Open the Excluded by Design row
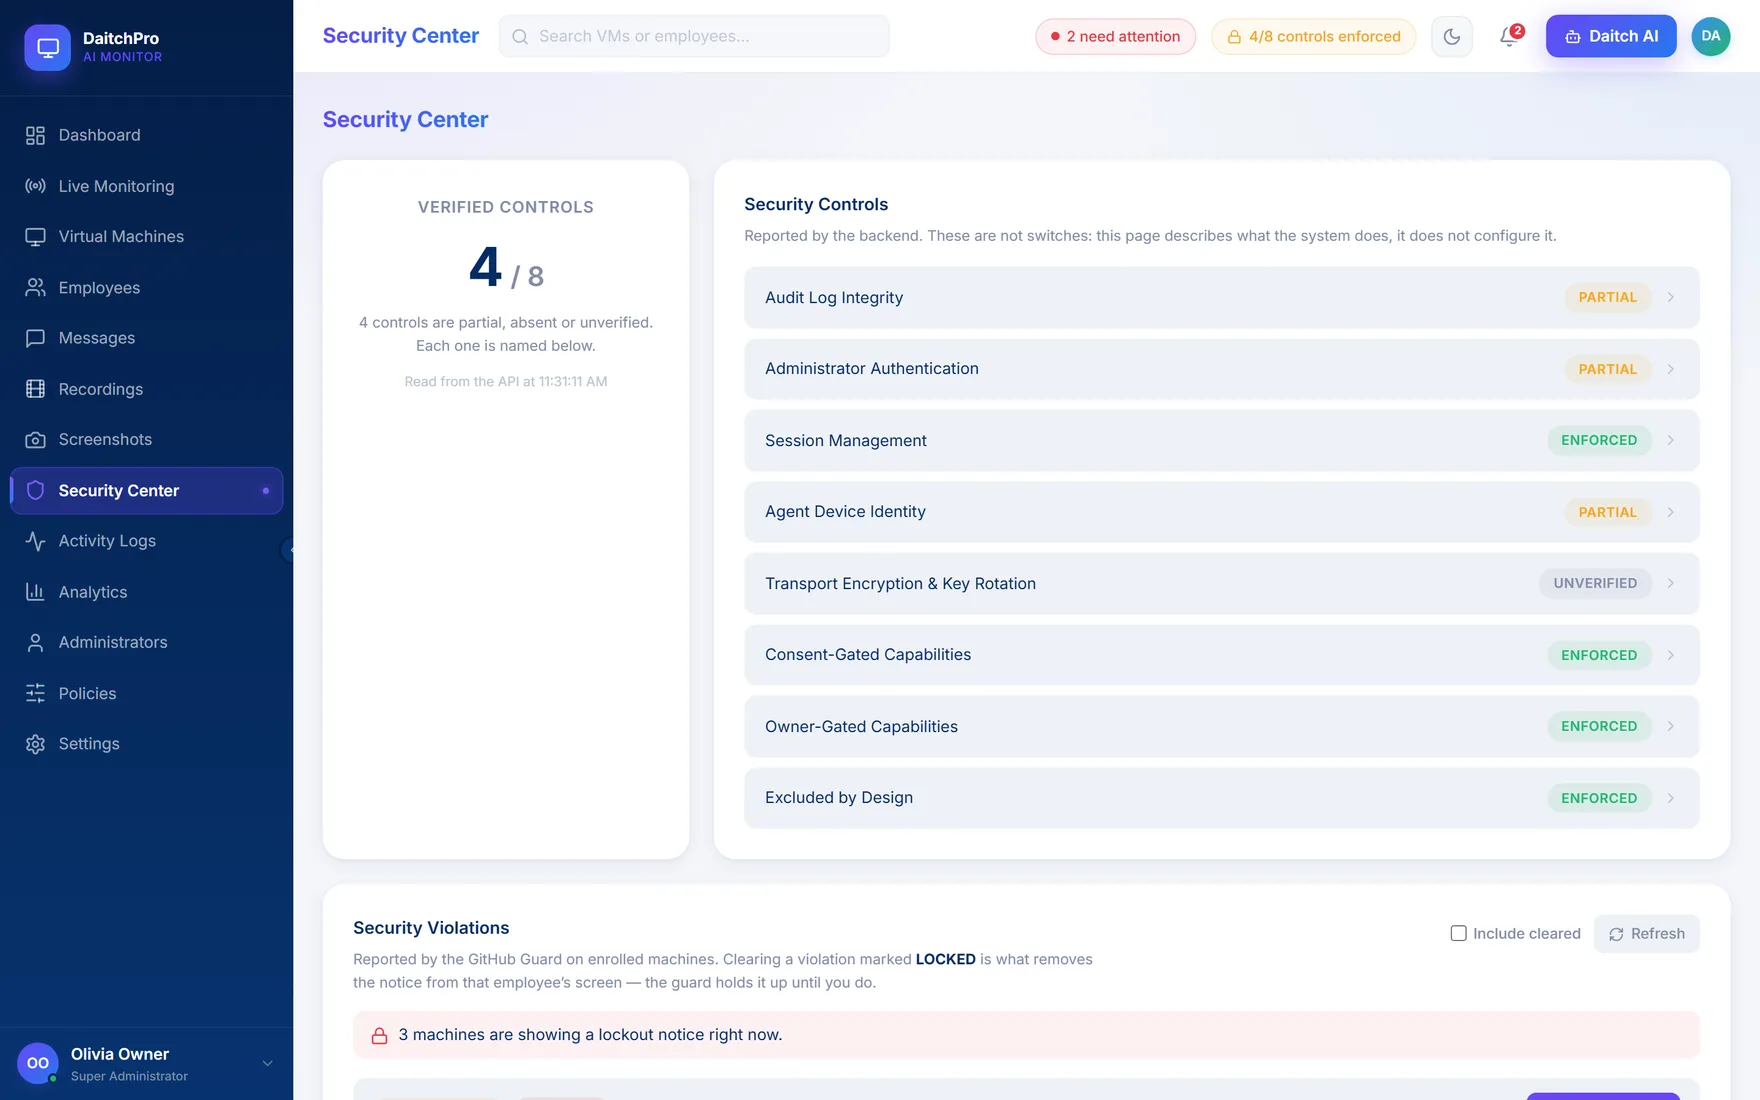This screenshot has width=1760, height=1100. [x=1221, y=798]
